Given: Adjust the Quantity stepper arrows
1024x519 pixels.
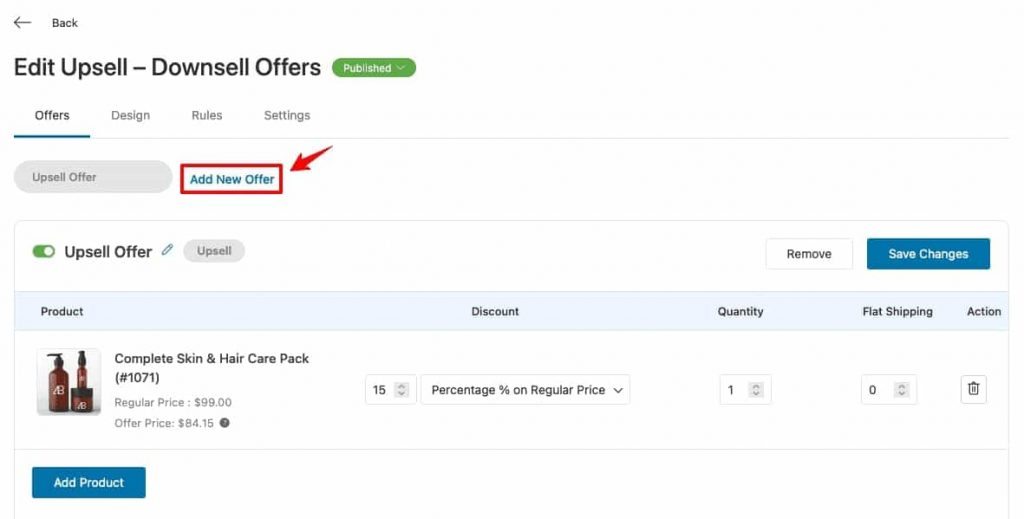Looking at the screenshot, I should pyautogui.click(x=756, y=390).
